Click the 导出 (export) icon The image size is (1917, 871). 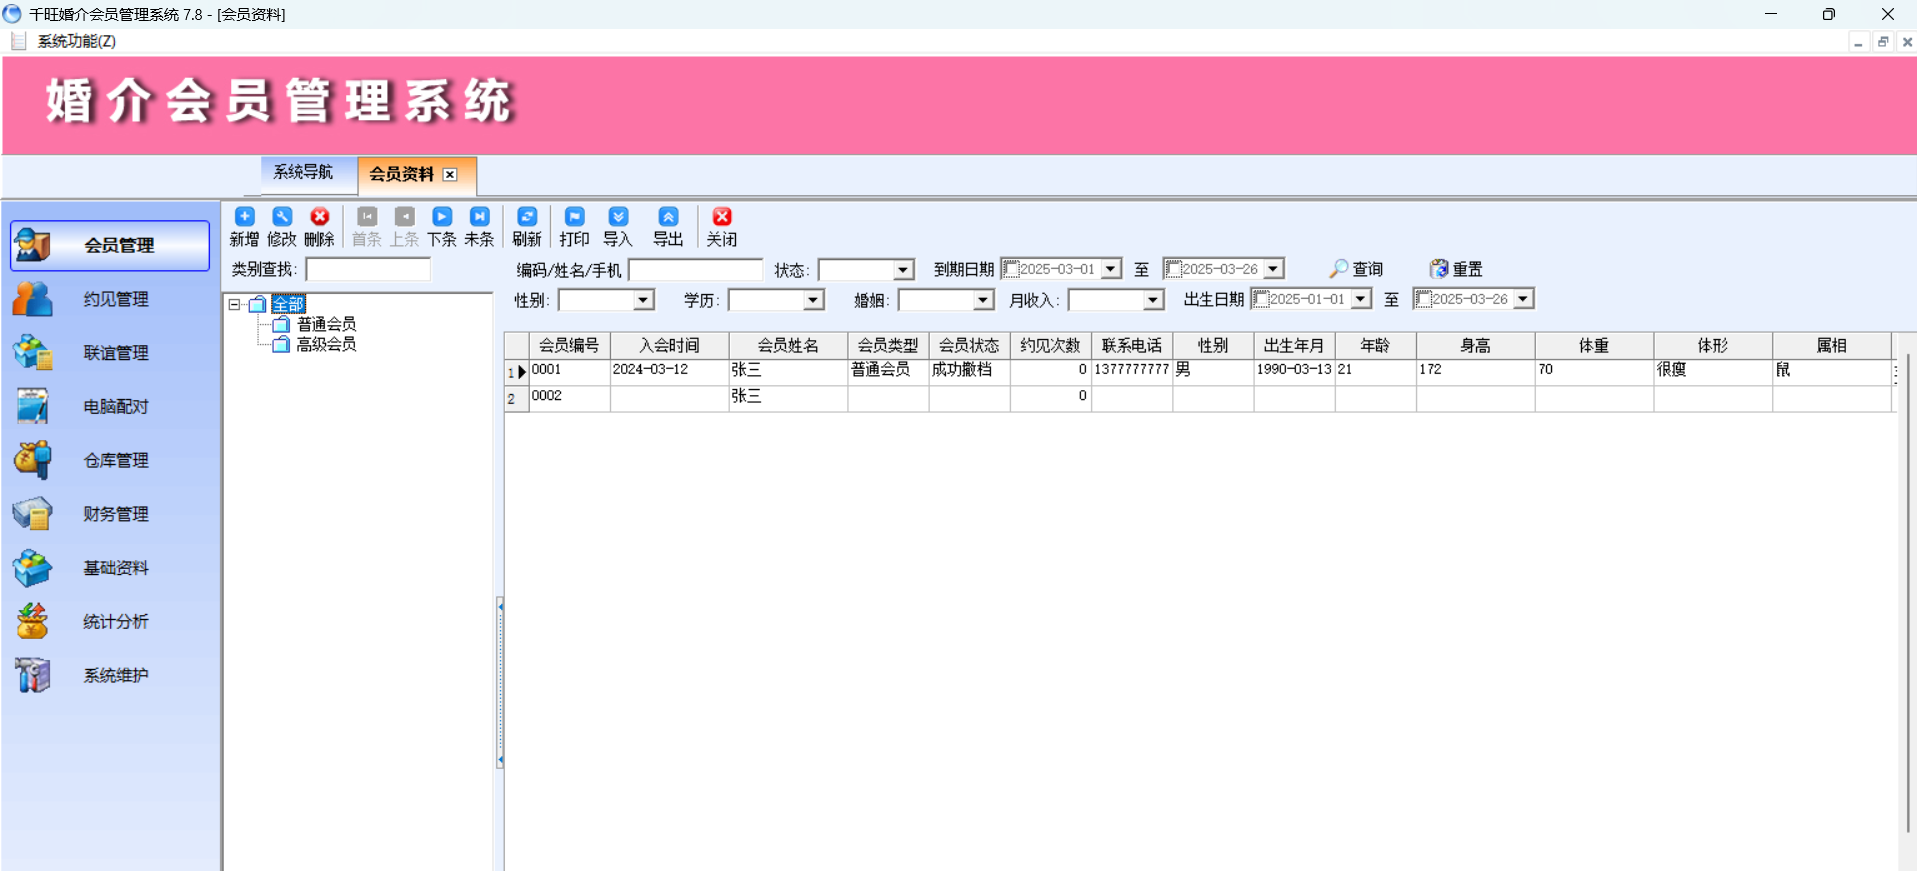pos(668,226)
